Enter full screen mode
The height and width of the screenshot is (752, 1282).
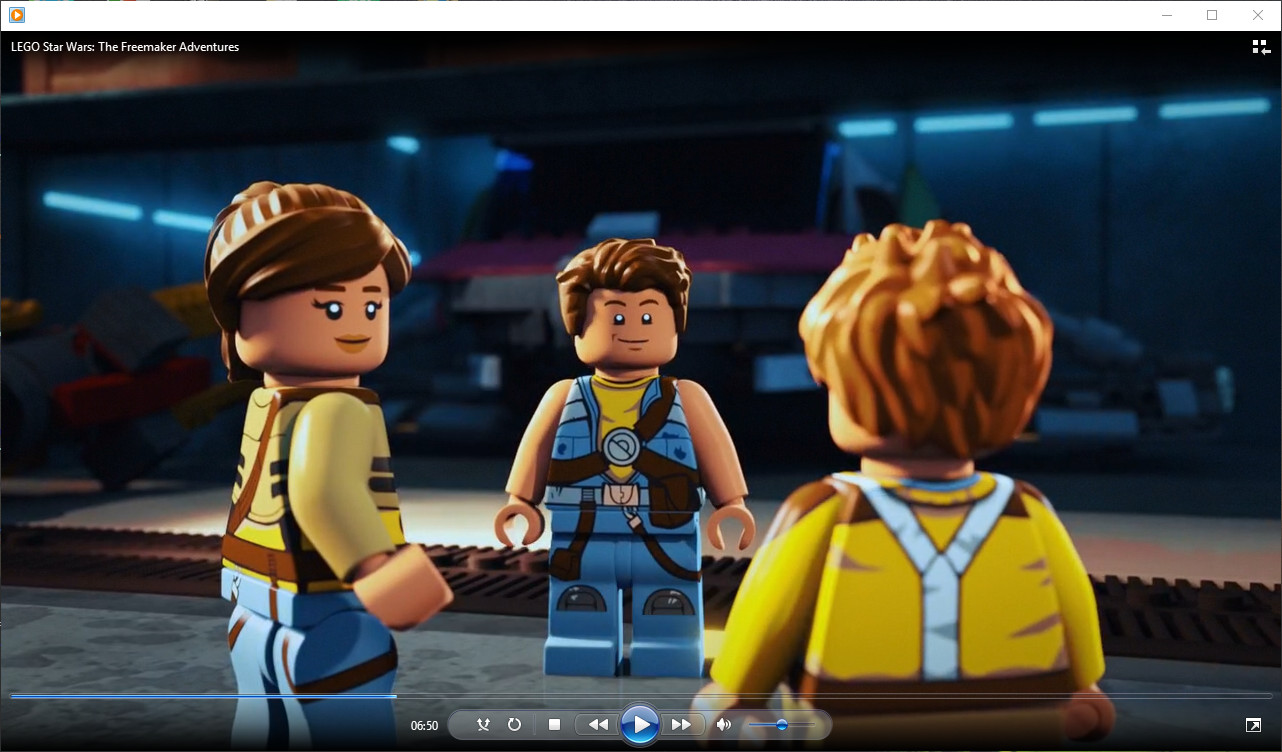pos(1253,725)
